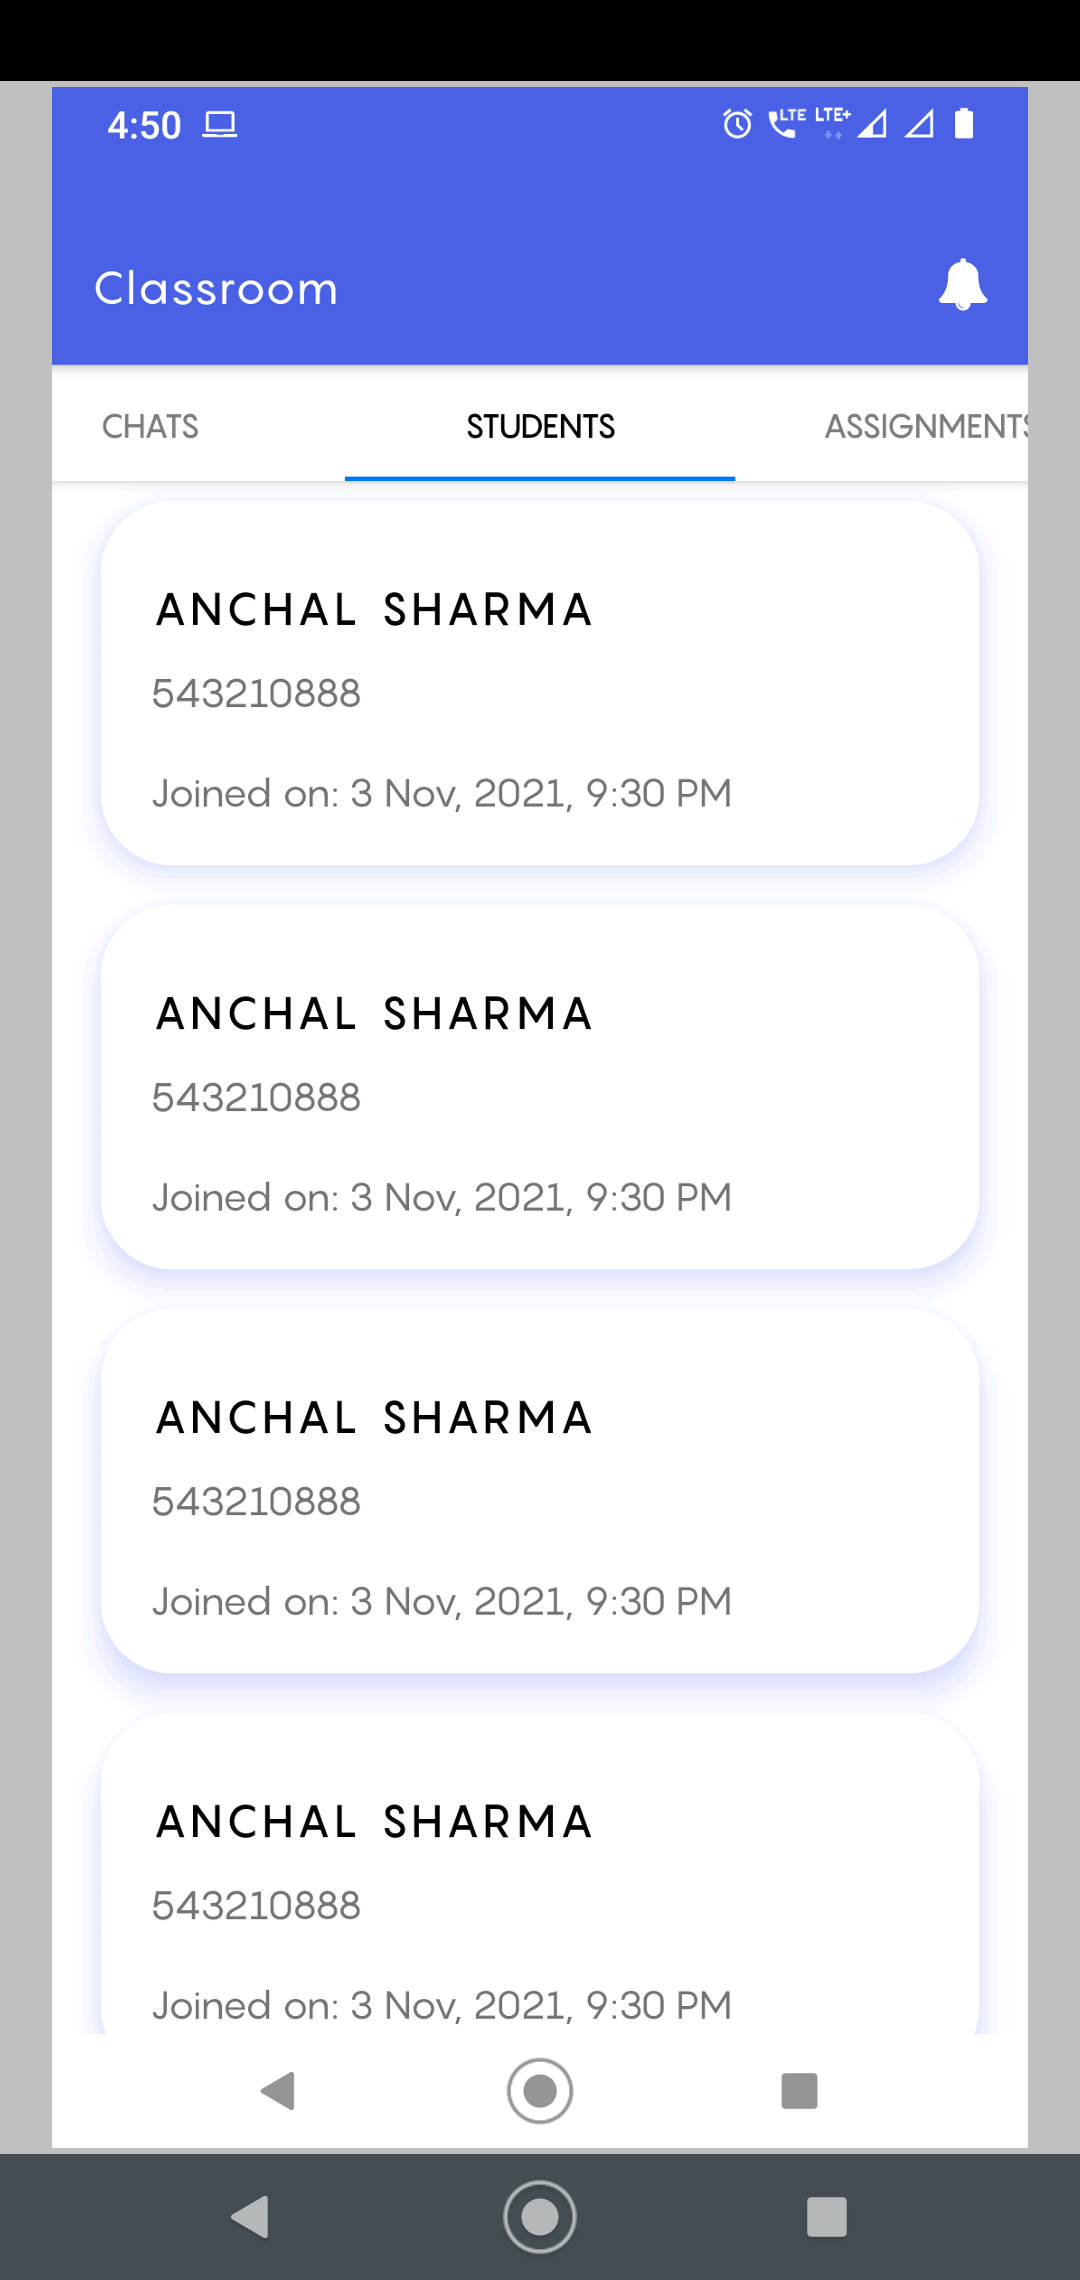Select the Students tab
The image size is (1080, 2280).
coord(540,426)
